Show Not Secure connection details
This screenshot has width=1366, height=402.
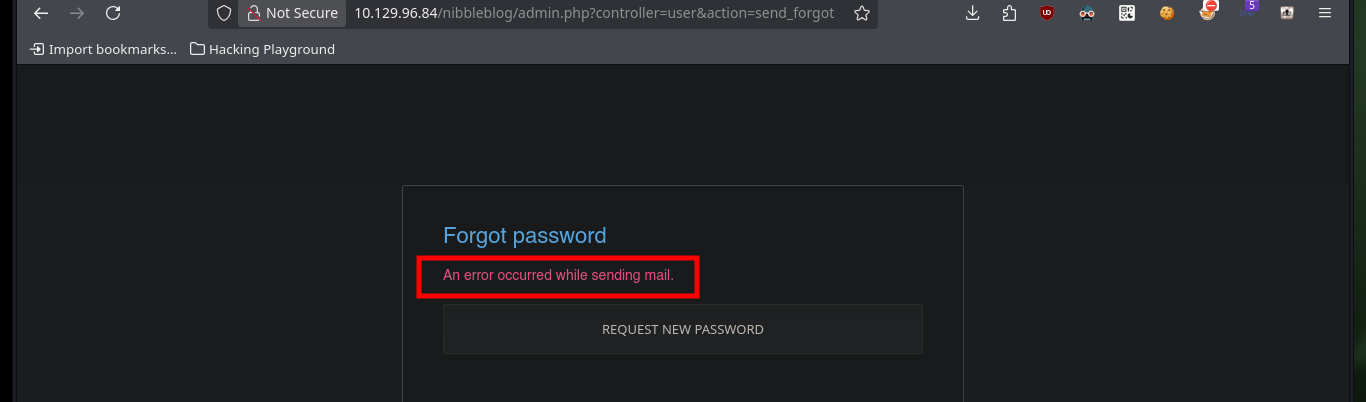[x=292, y=13]
